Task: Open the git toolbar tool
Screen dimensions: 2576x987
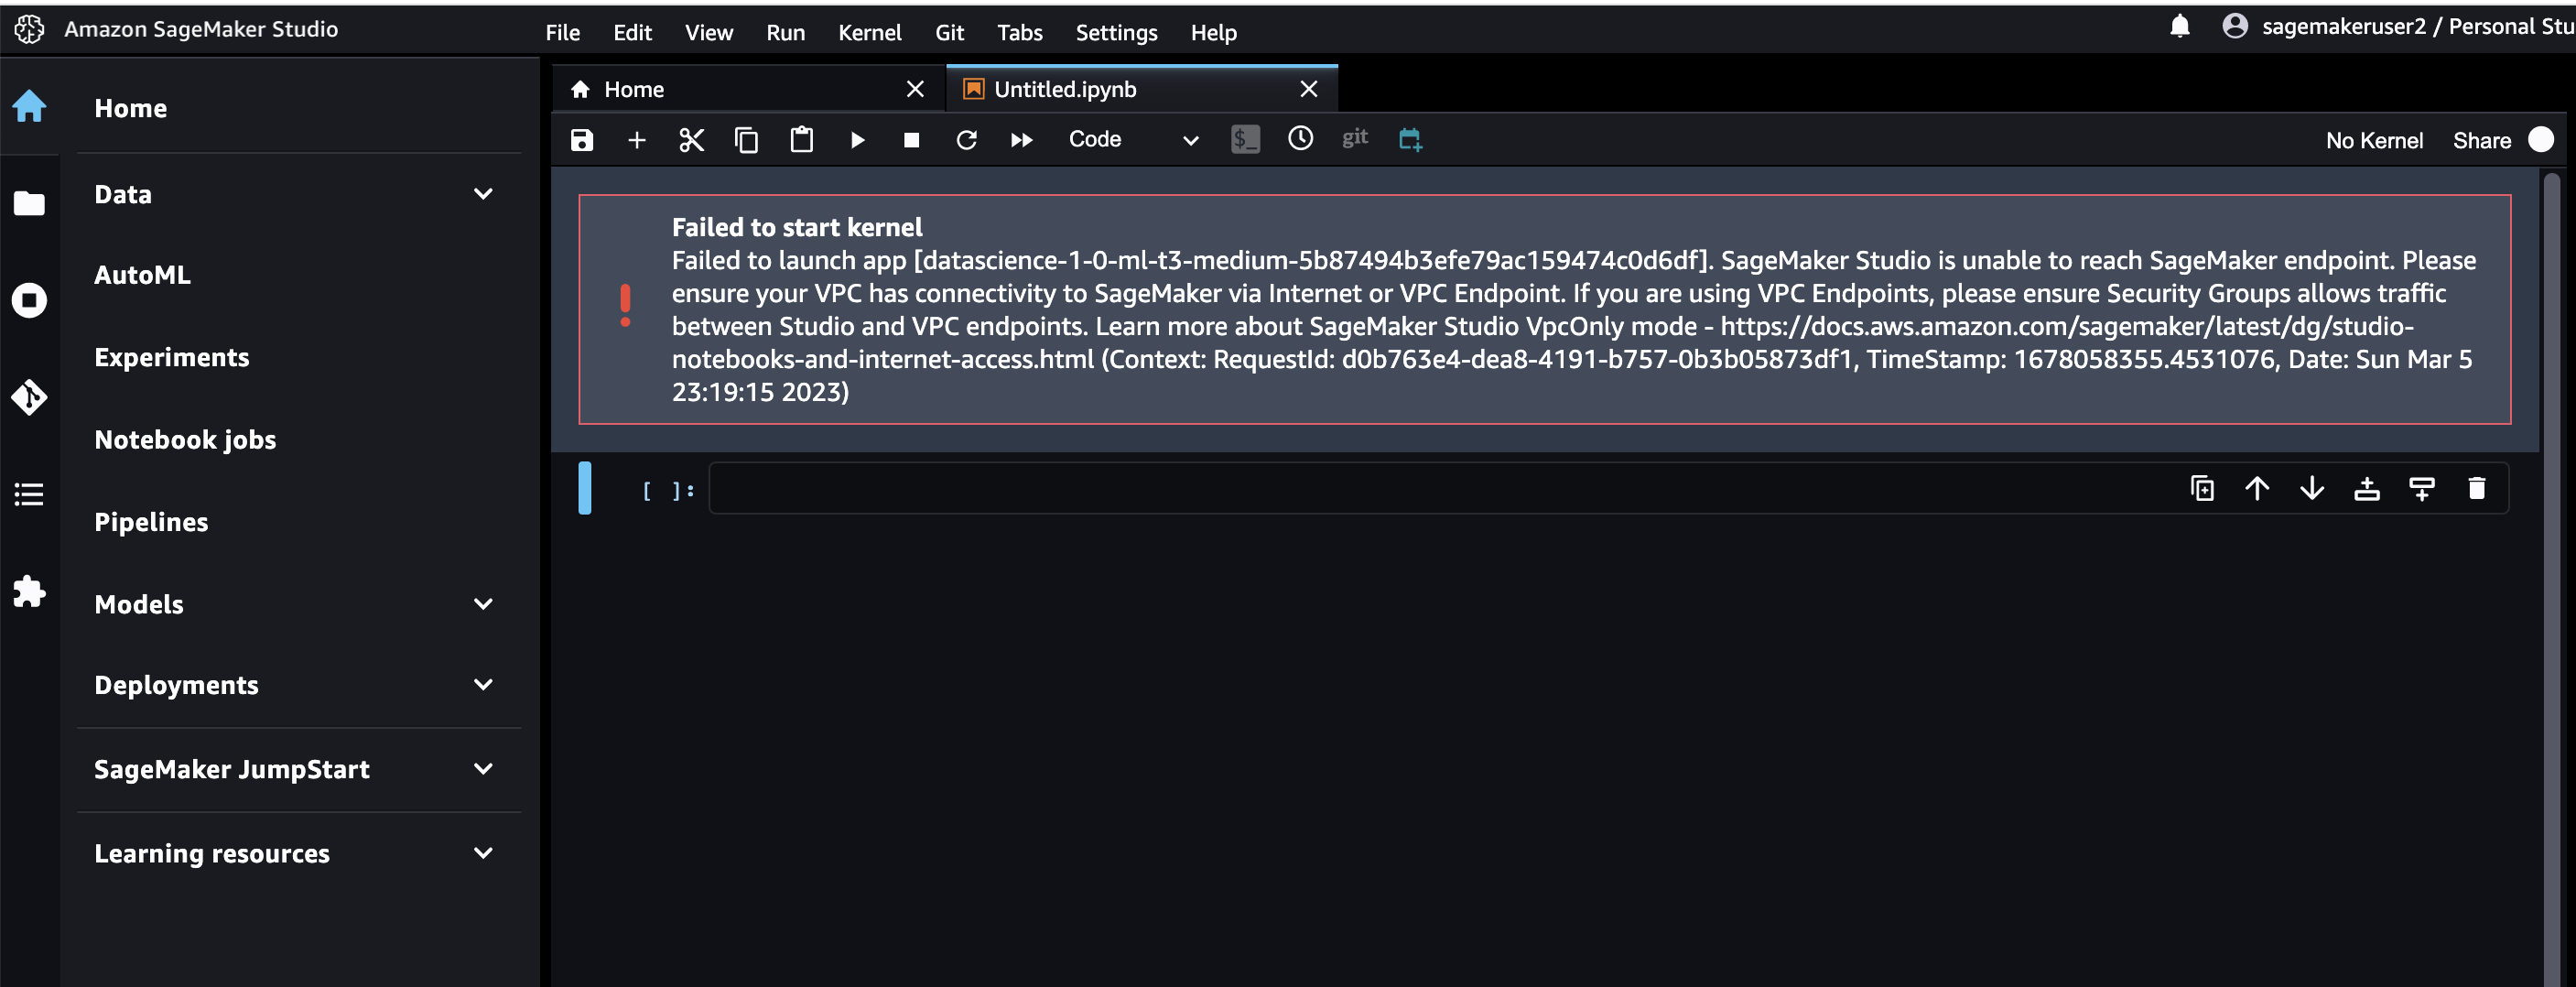Action: coord(1355,139)
